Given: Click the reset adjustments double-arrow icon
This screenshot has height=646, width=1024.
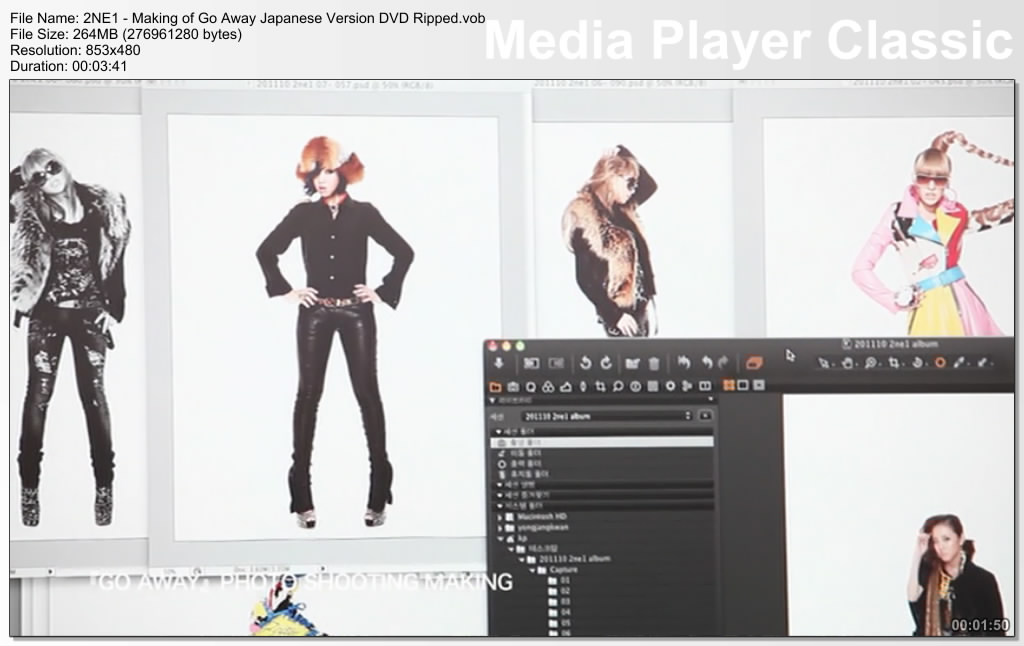Looking at the screenshot, I should coord(684,363).
